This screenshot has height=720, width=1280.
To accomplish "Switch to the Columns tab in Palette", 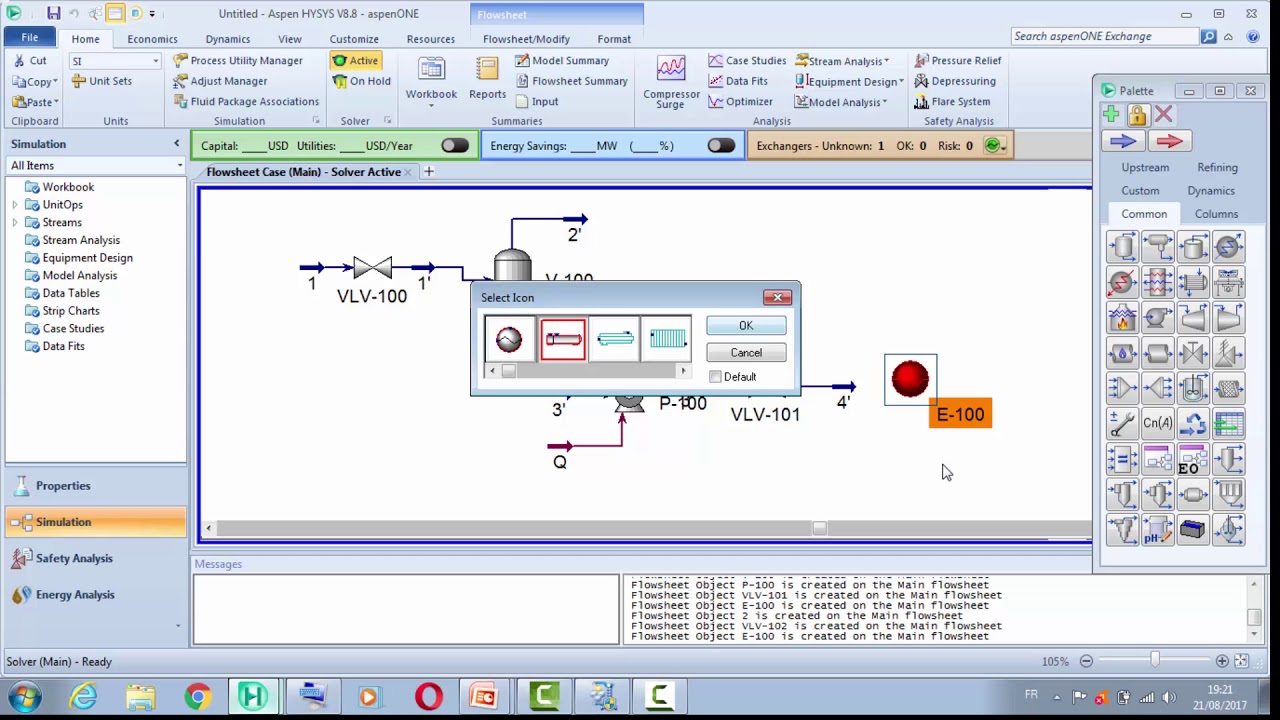I will click(1216, 214).
